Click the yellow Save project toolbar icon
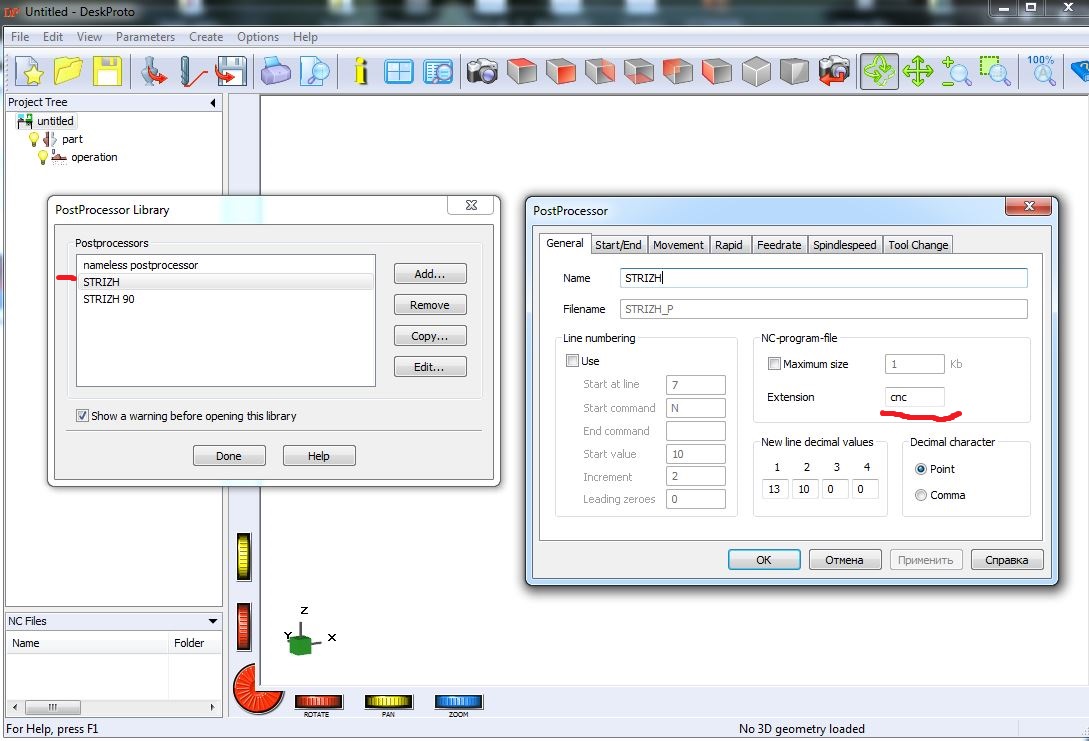Image resolution: width=1089 pixels, height=741 pixels. pos(107,71)
